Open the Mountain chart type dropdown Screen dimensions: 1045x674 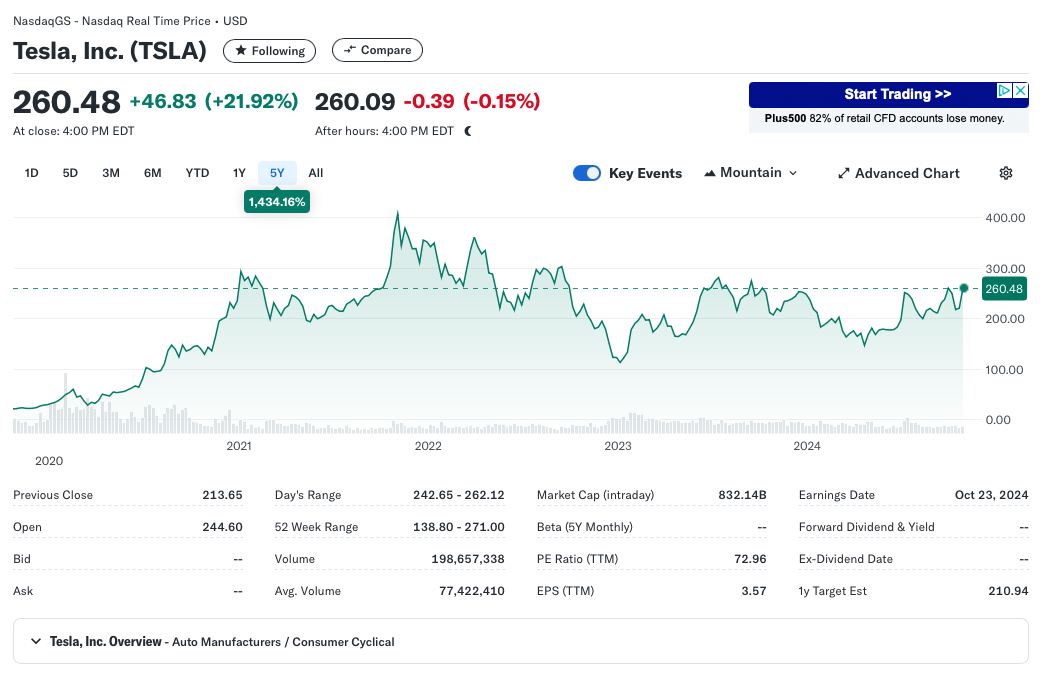pyautogui.click(x=750, y=173)
